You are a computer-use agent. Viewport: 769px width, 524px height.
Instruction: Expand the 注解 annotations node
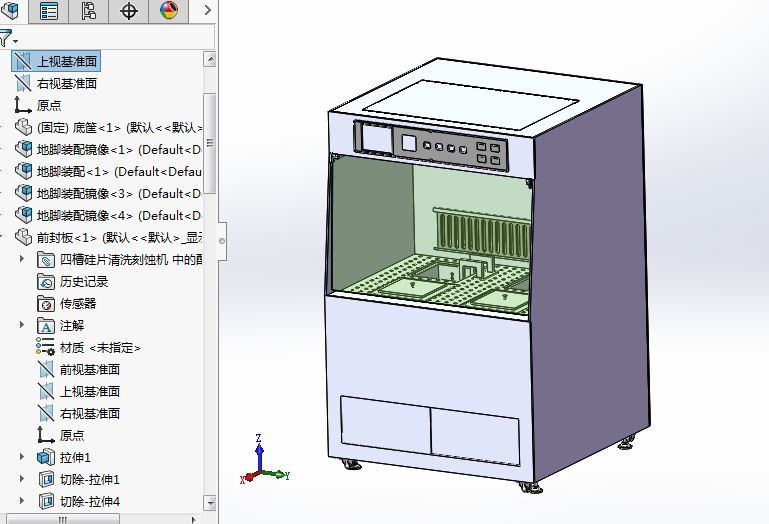tap(22, 325)
